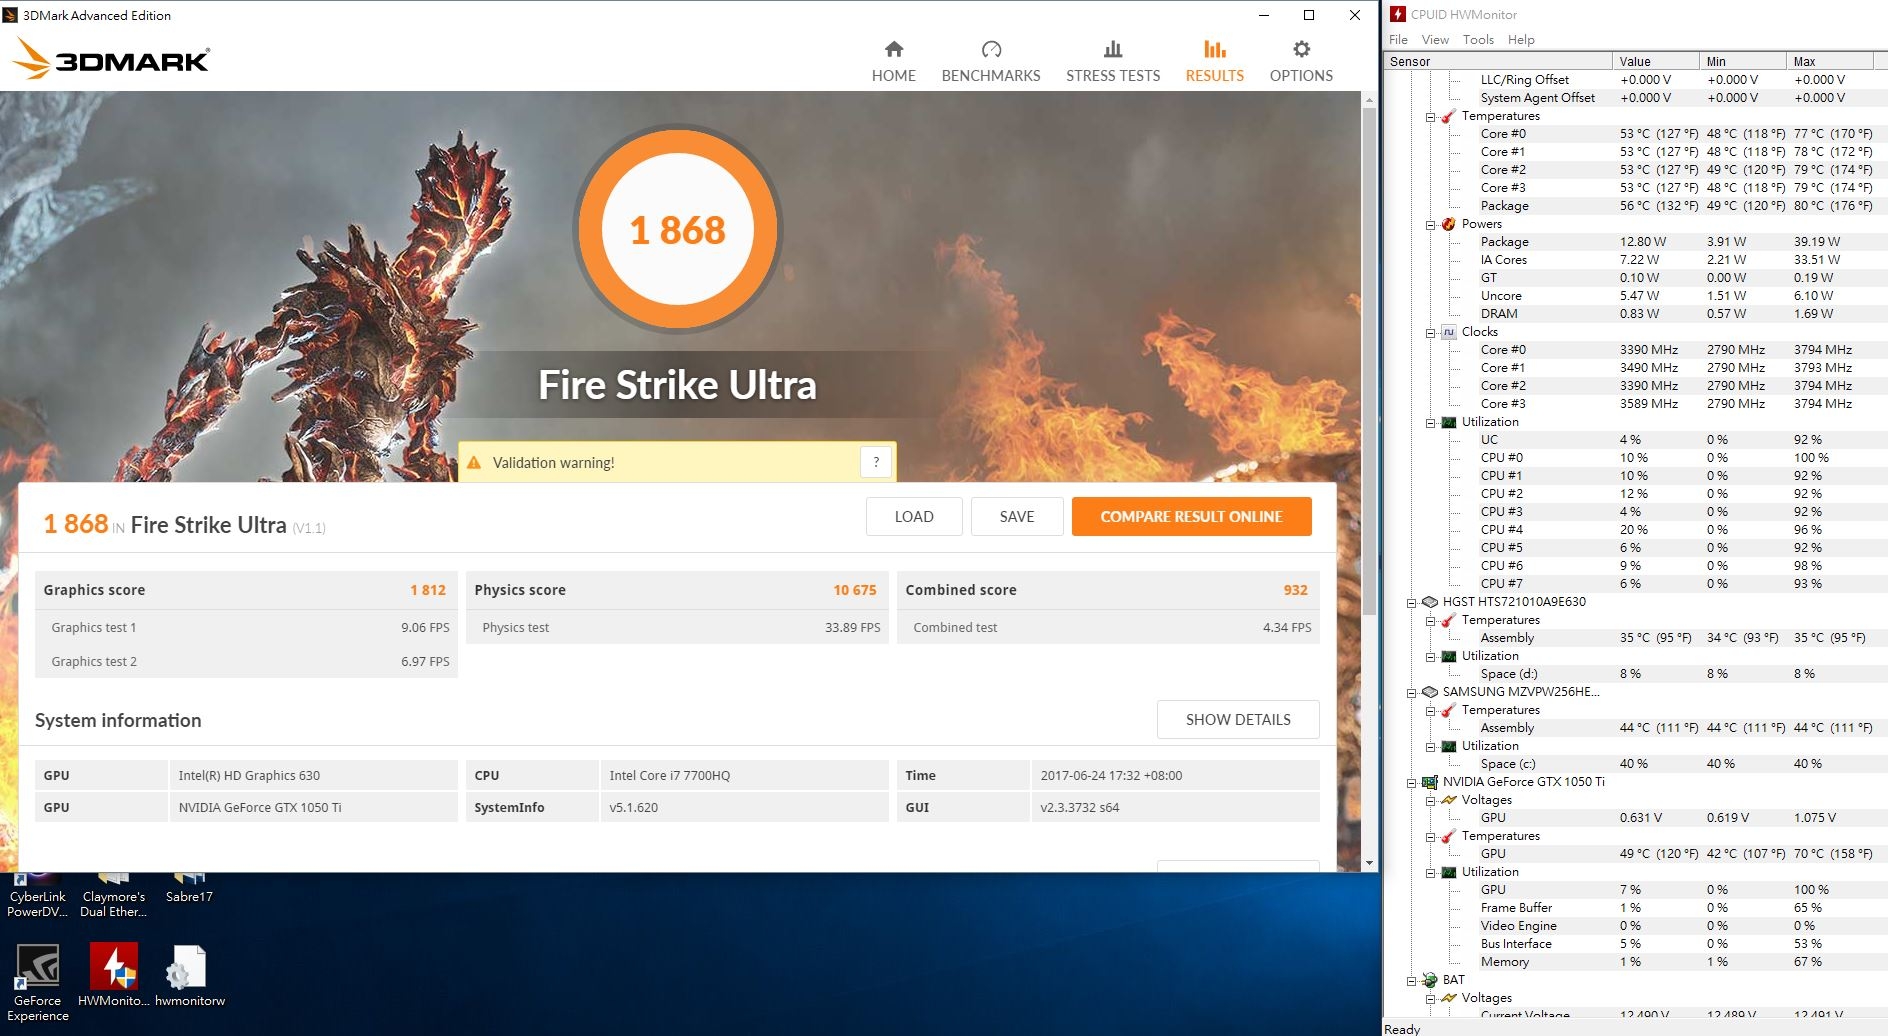Open Claymore's Dual Ether desktop shortcut

pos(113,895)
